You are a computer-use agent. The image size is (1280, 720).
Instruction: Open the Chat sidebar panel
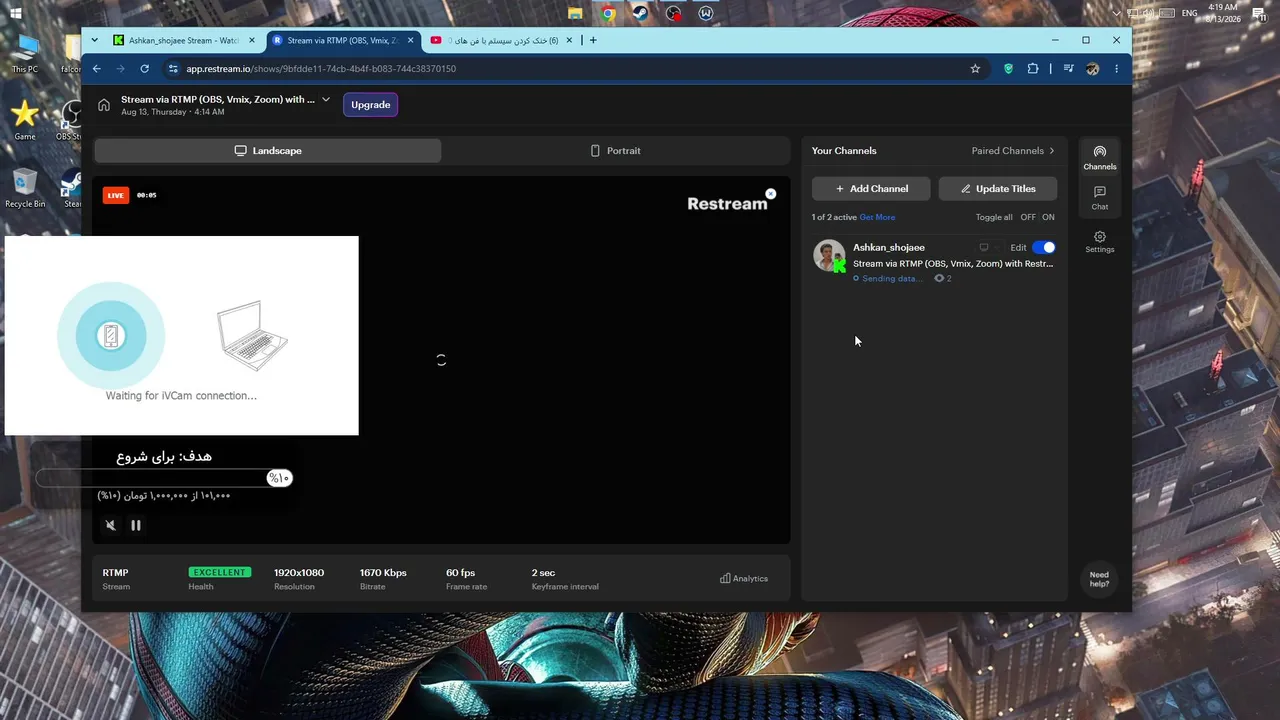(1099, 198)
